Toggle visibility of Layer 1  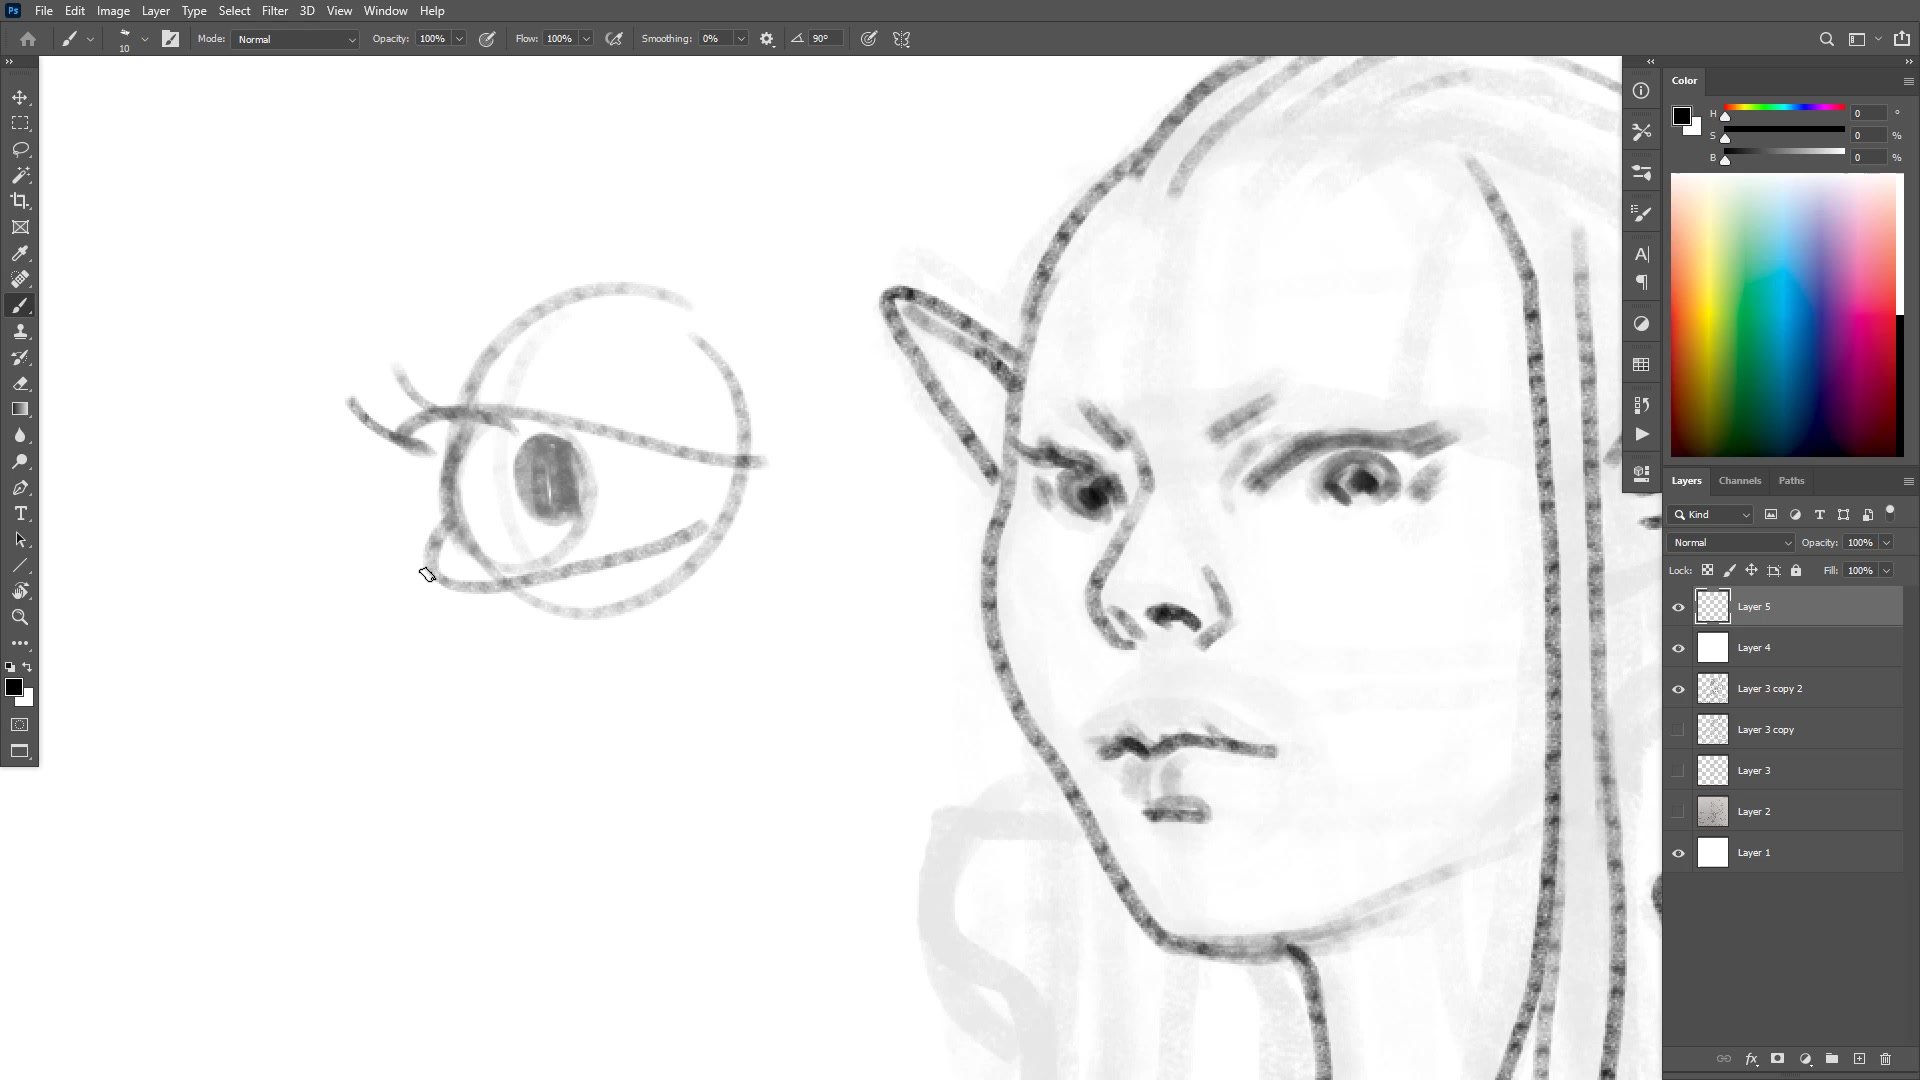coord(1678,853)
